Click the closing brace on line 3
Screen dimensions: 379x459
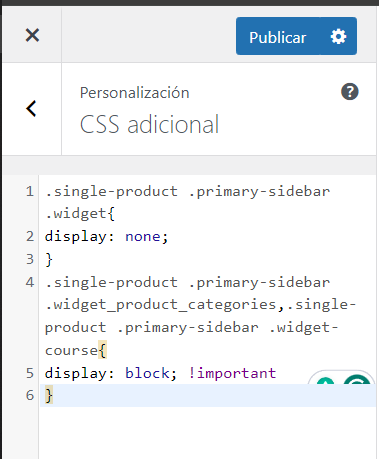pos(49,260)
